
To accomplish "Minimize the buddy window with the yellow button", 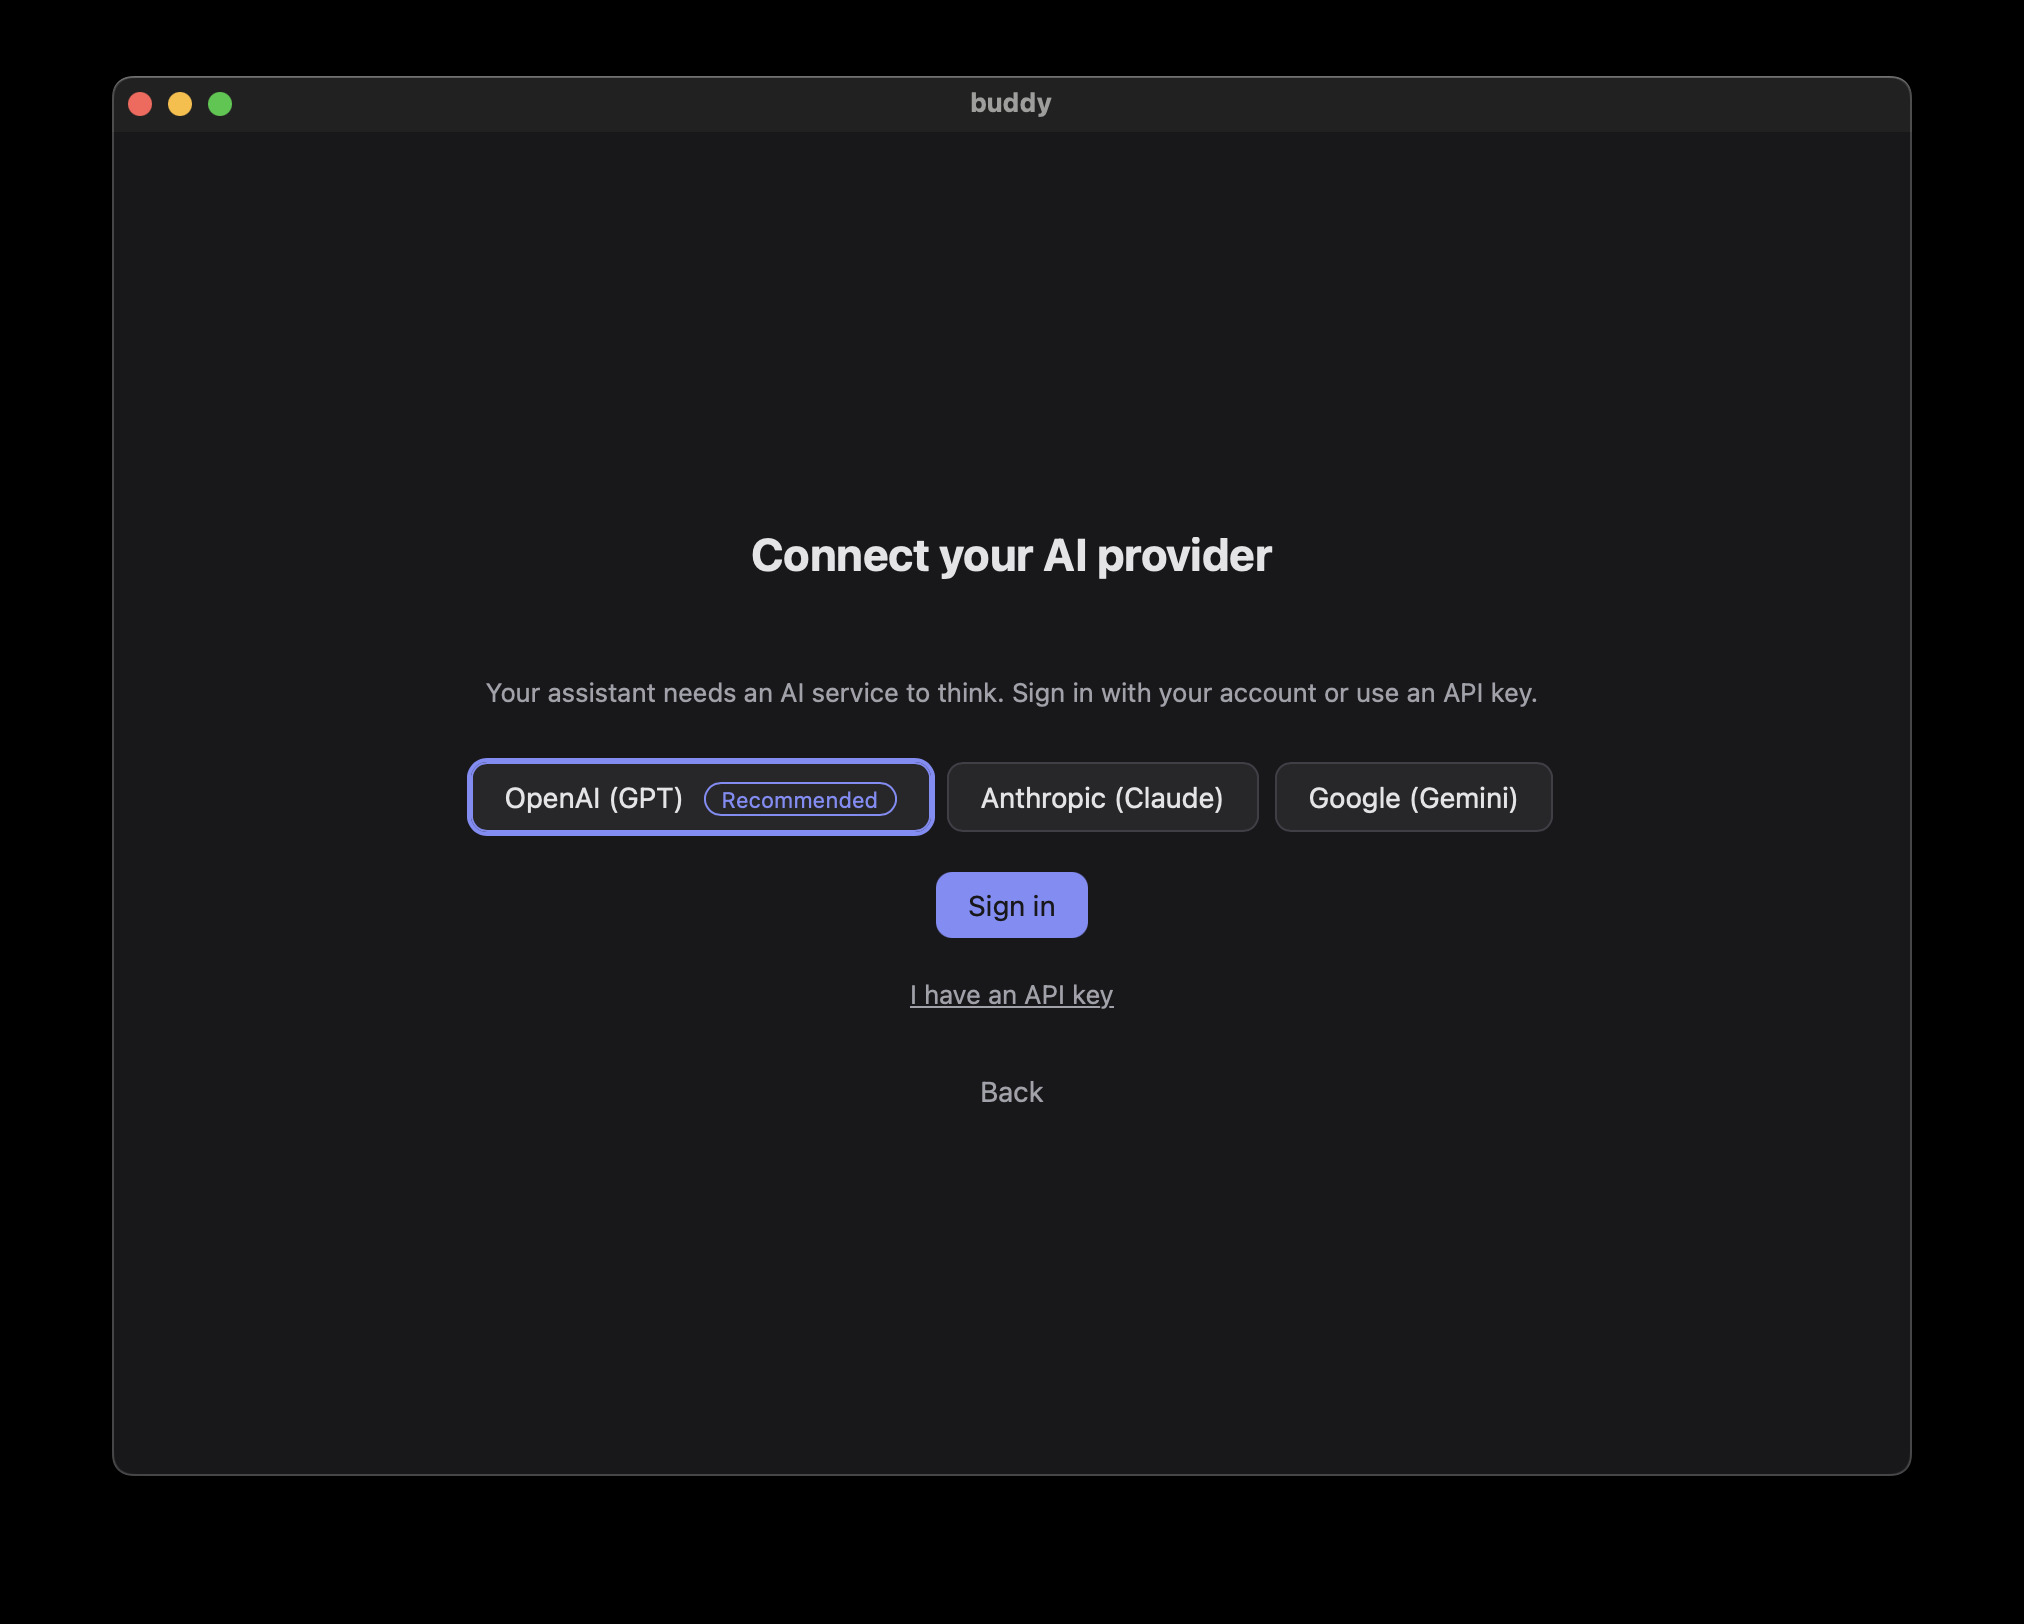I will click(180, 104).
